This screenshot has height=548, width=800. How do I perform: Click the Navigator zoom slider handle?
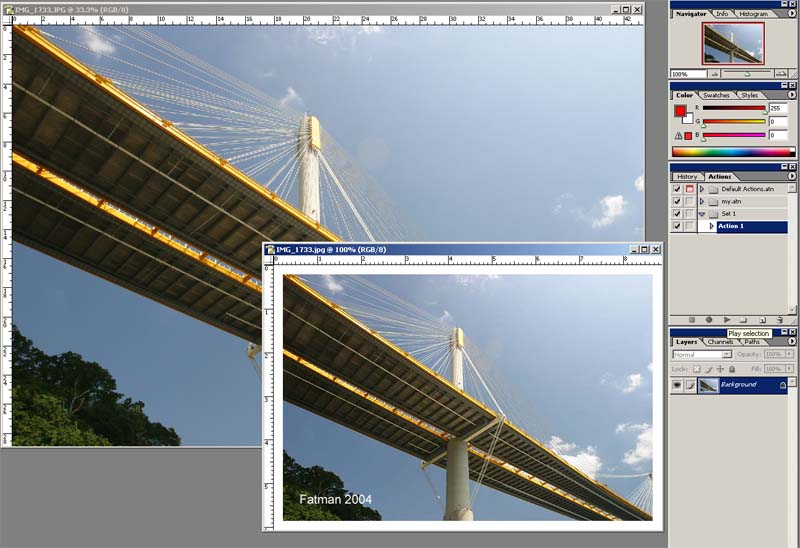747,74
